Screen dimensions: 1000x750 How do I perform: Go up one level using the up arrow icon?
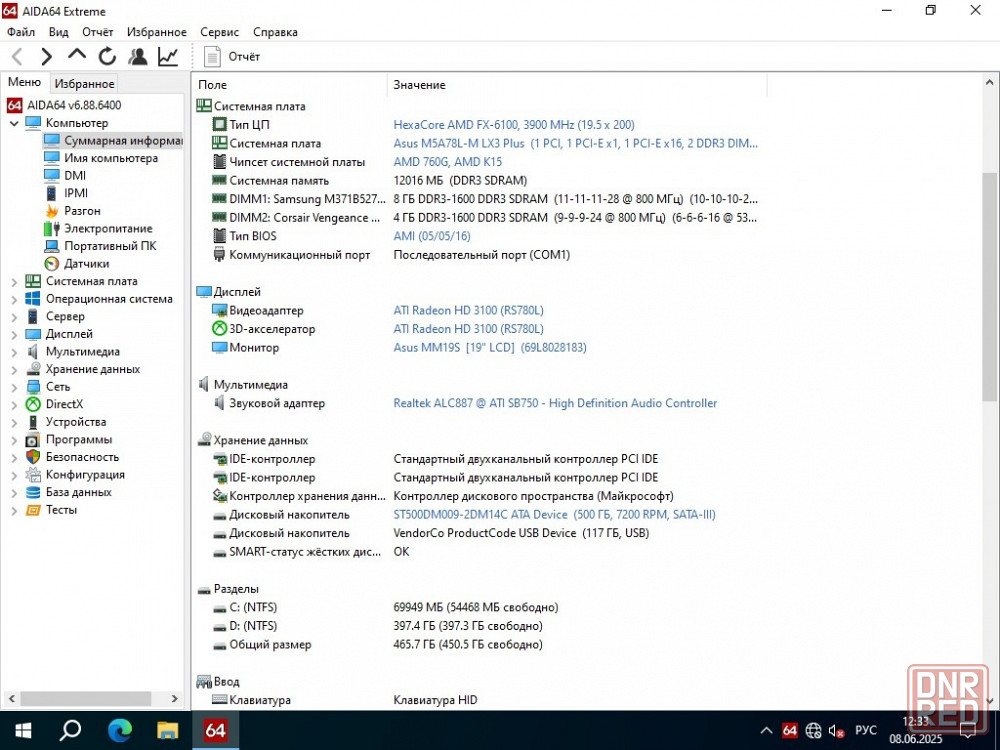pyautogui.click(x=77, y=55)
